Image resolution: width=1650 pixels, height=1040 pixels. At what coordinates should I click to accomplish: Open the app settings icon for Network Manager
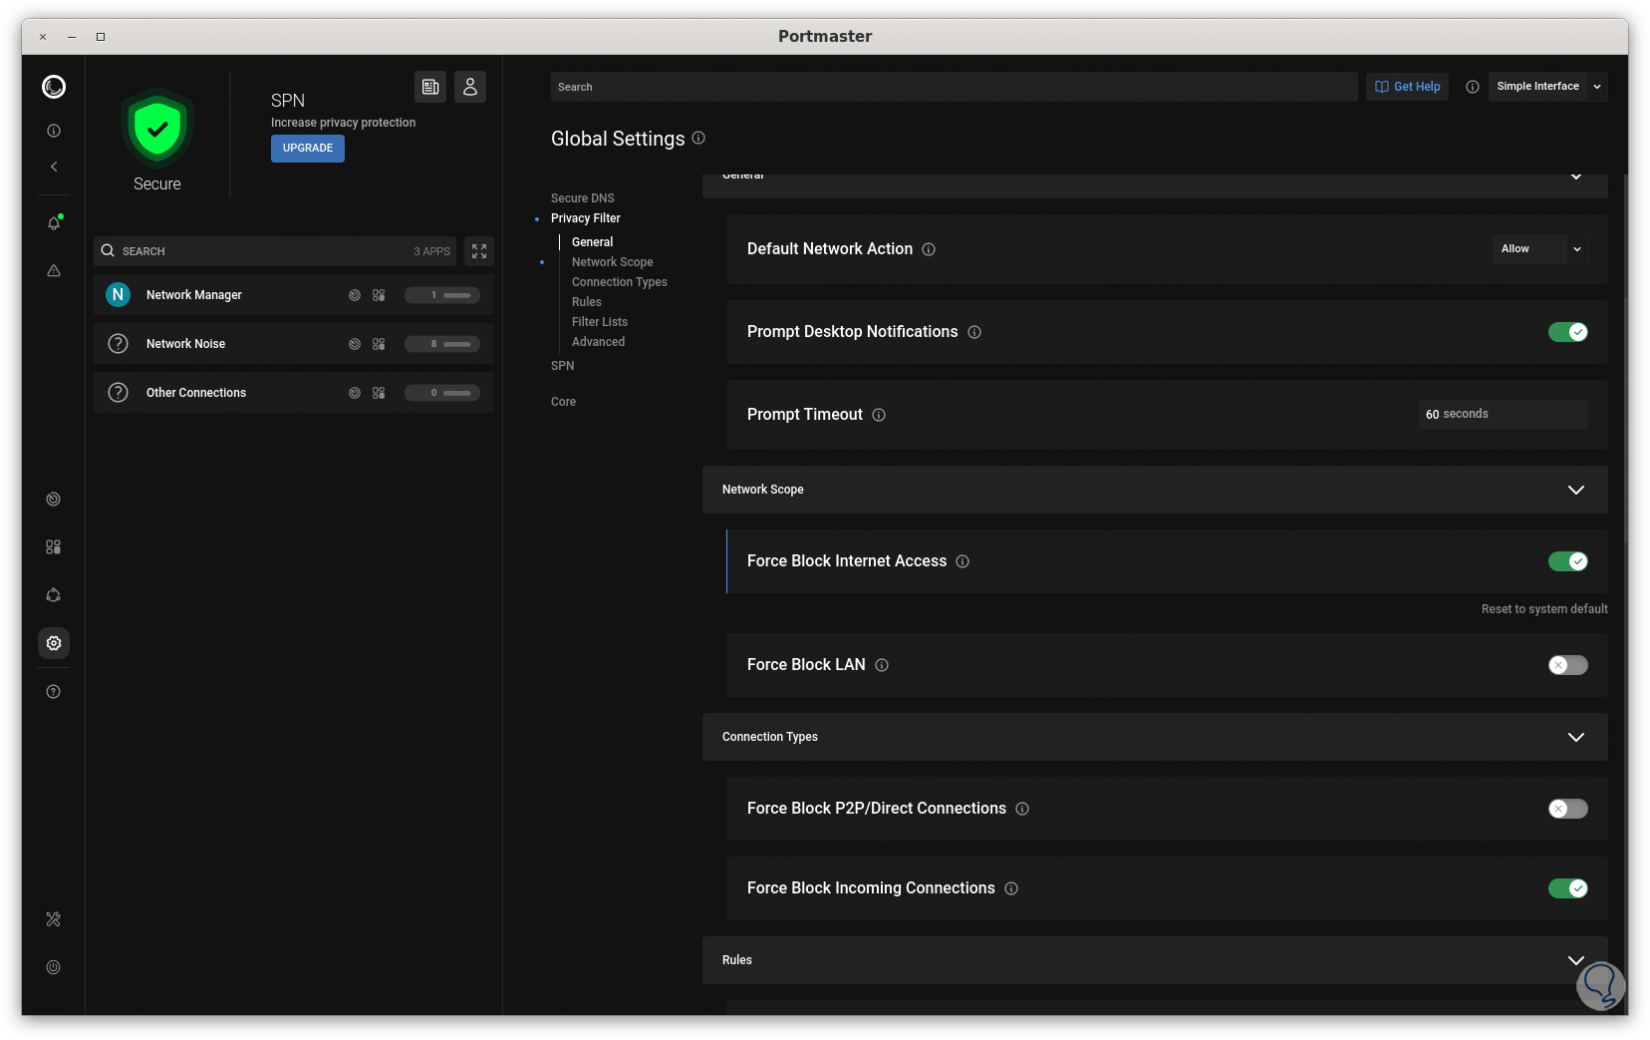tap(379, 295)
